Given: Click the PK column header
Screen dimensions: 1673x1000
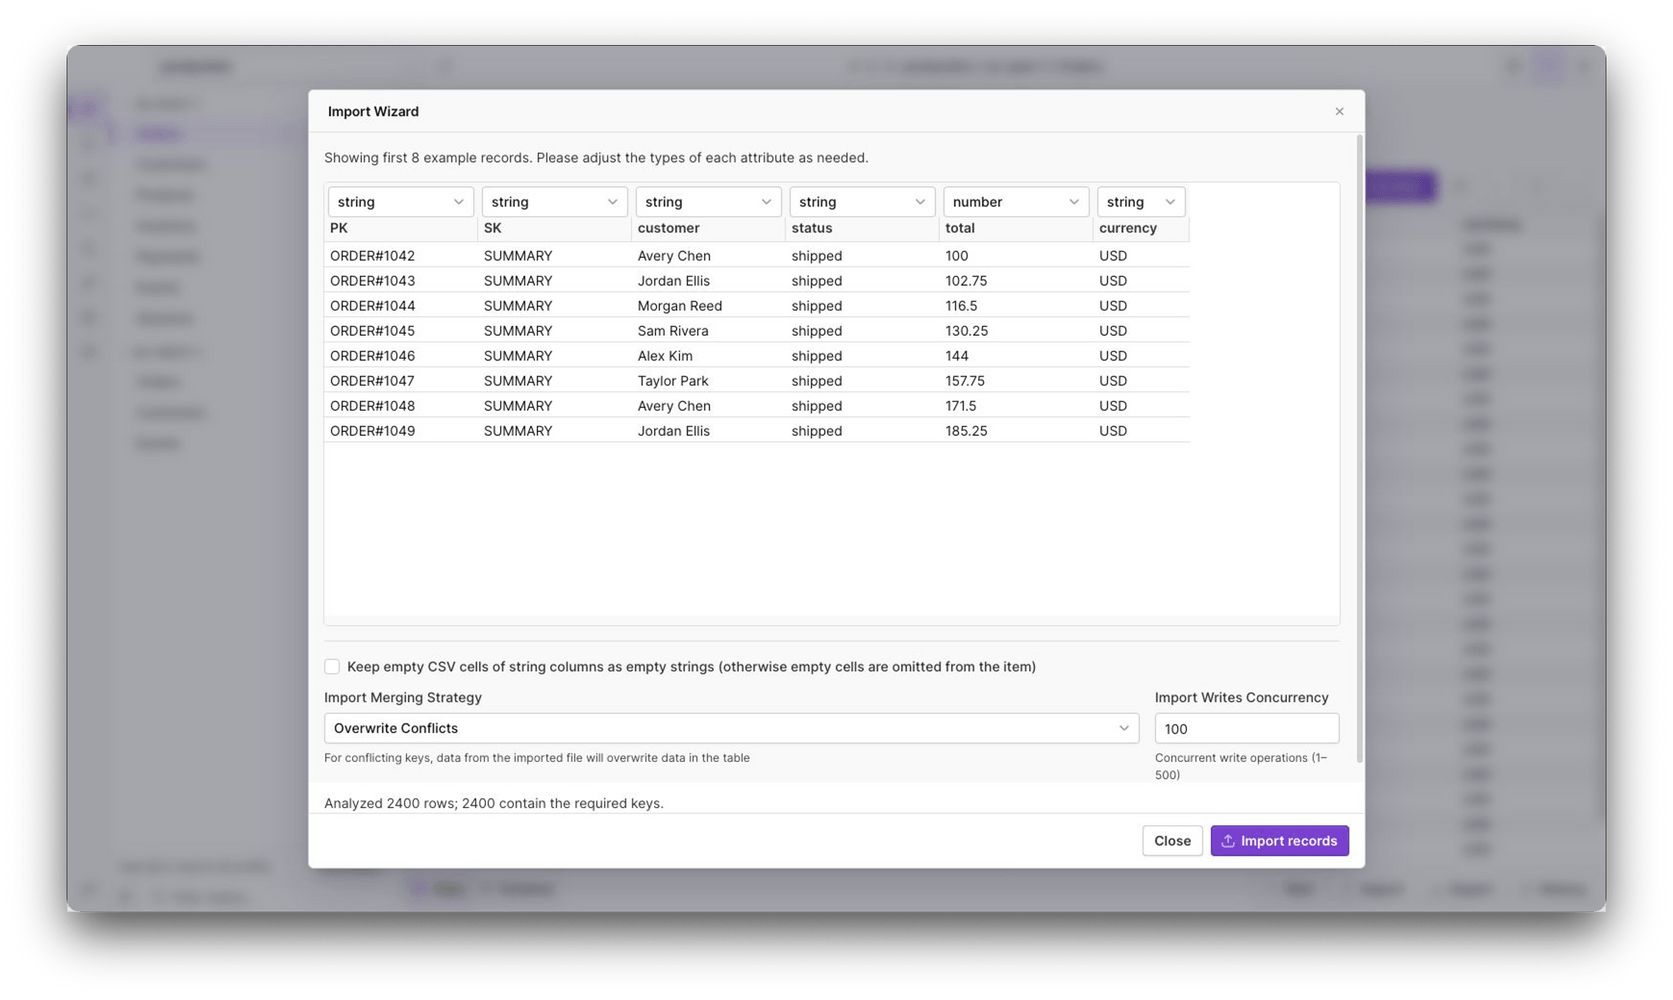Looking at the screenshot, I should pyautogui.click(x=401, y=228).
